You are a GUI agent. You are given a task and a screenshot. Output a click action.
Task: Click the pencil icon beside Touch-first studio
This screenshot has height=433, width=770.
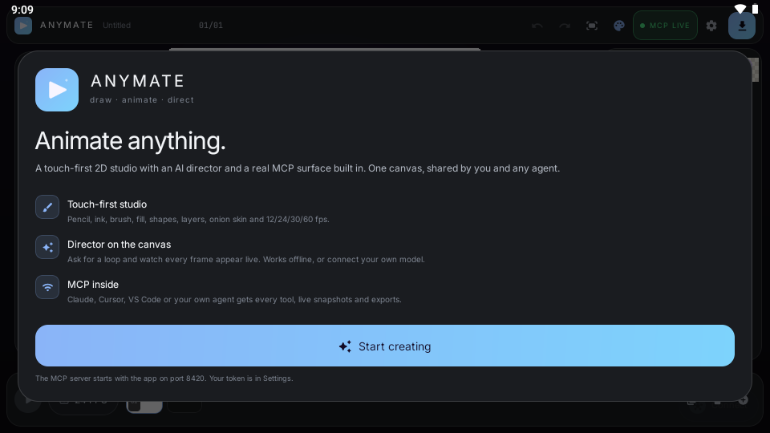point(47,207)
